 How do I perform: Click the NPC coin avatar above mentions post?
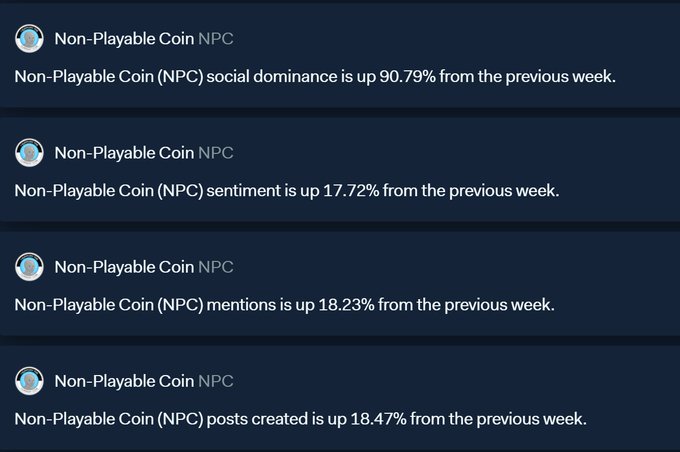[29, 267]
